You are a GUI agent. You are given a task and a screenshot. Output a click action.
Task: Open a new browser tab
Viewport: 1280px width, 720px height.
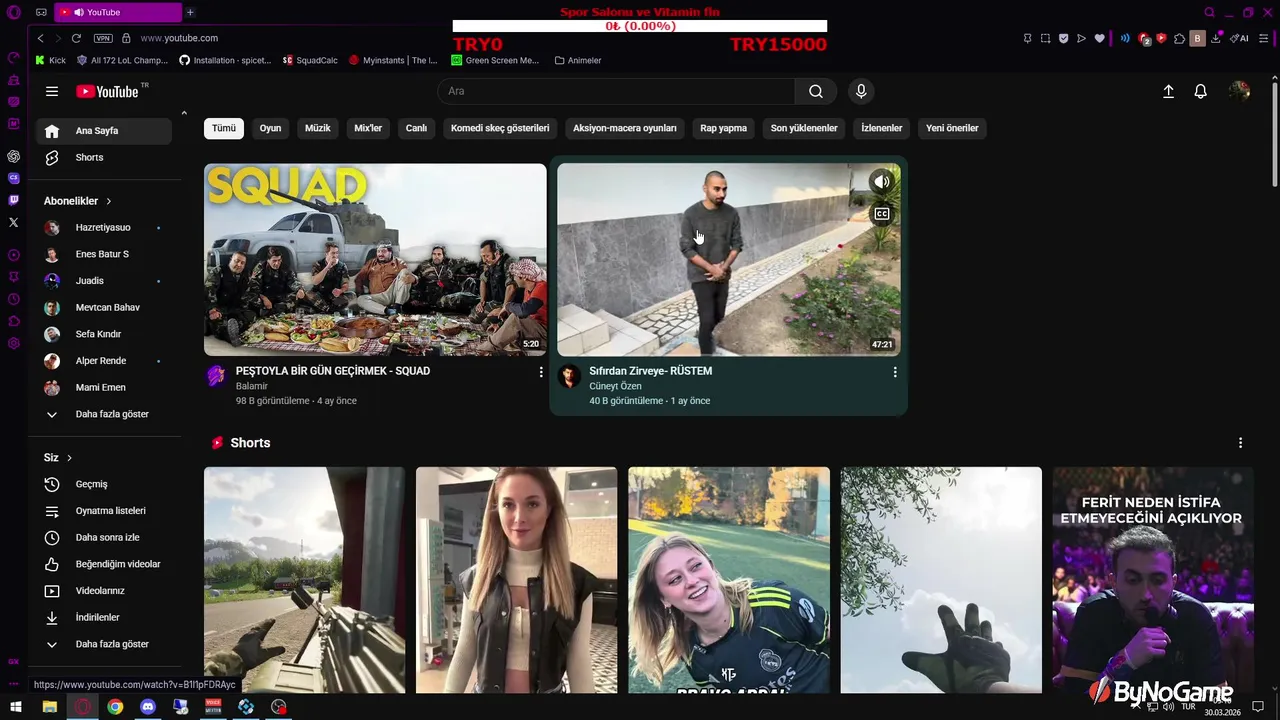point(190,12)
